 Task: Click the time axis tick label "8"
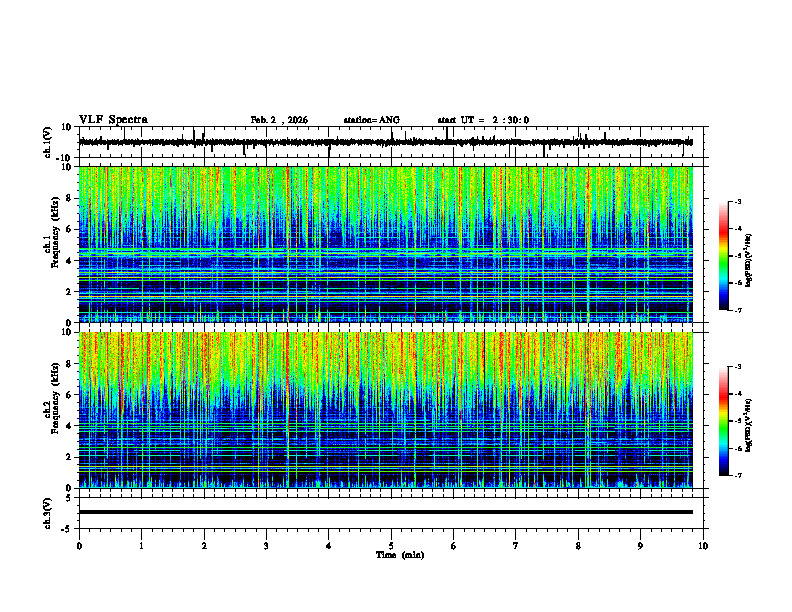[x=578, y=546]
